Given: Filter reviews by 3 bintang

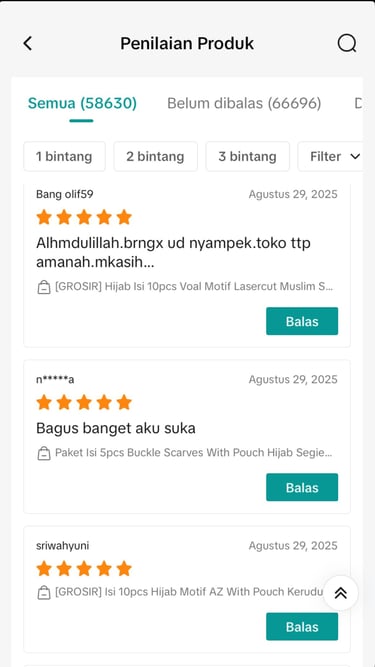Looking at the screenshot, I should 247,157.
